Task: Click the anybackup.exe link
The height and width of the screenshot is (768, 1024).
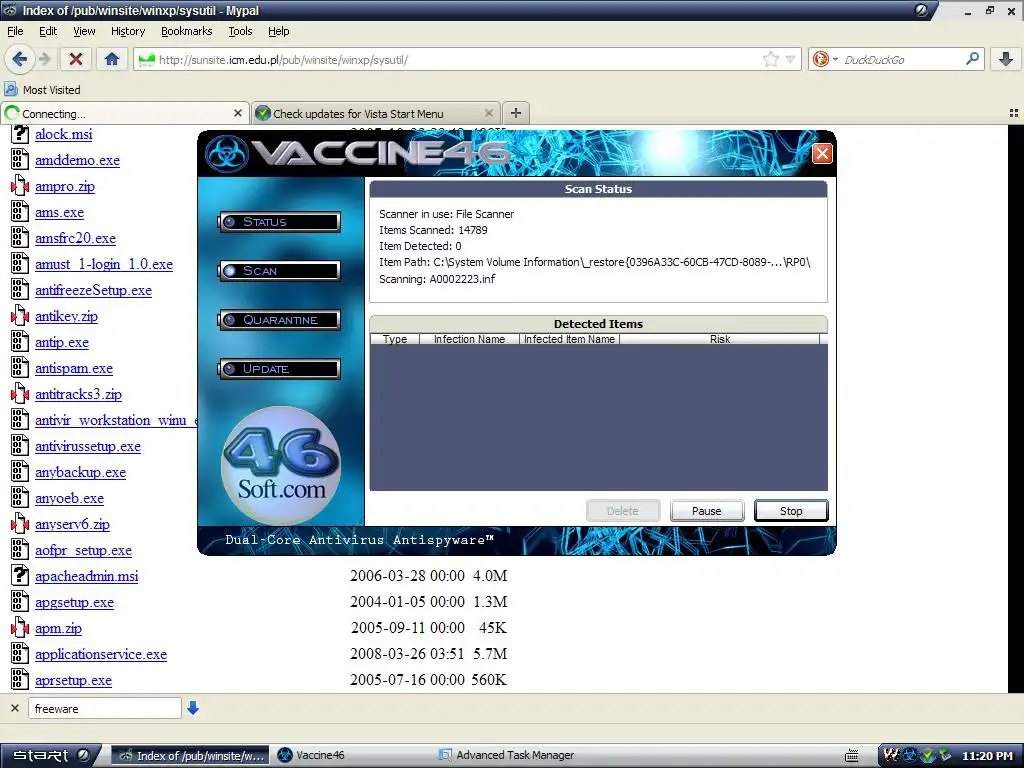Action: click(80, 472)
